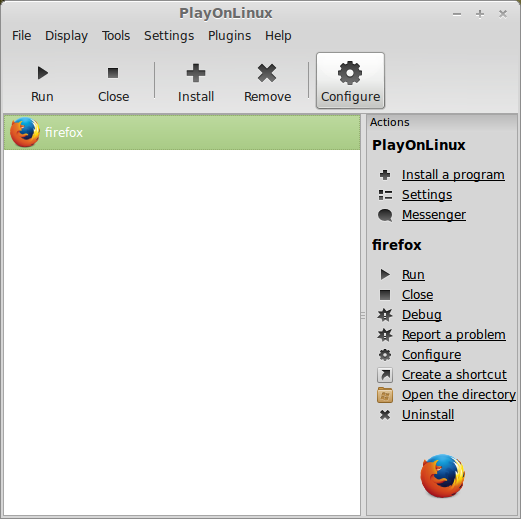This screenshot has width=521, height=519.
Task: Click the Firefox icon in list row
Action: [25, 132]
